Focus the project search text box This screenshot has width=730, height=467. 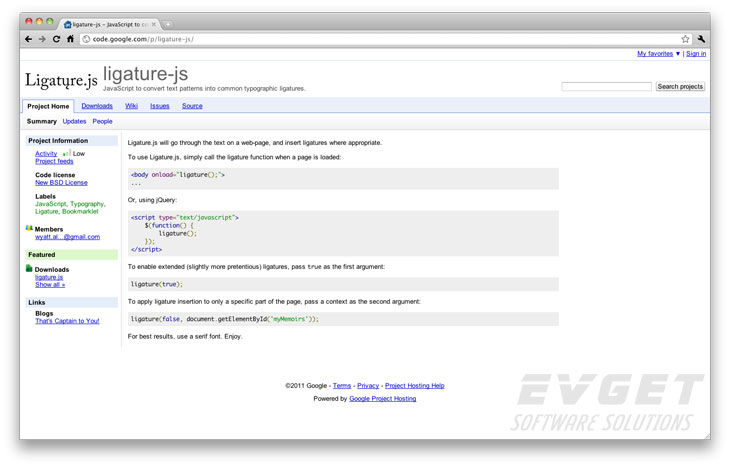tap(606, 87)
